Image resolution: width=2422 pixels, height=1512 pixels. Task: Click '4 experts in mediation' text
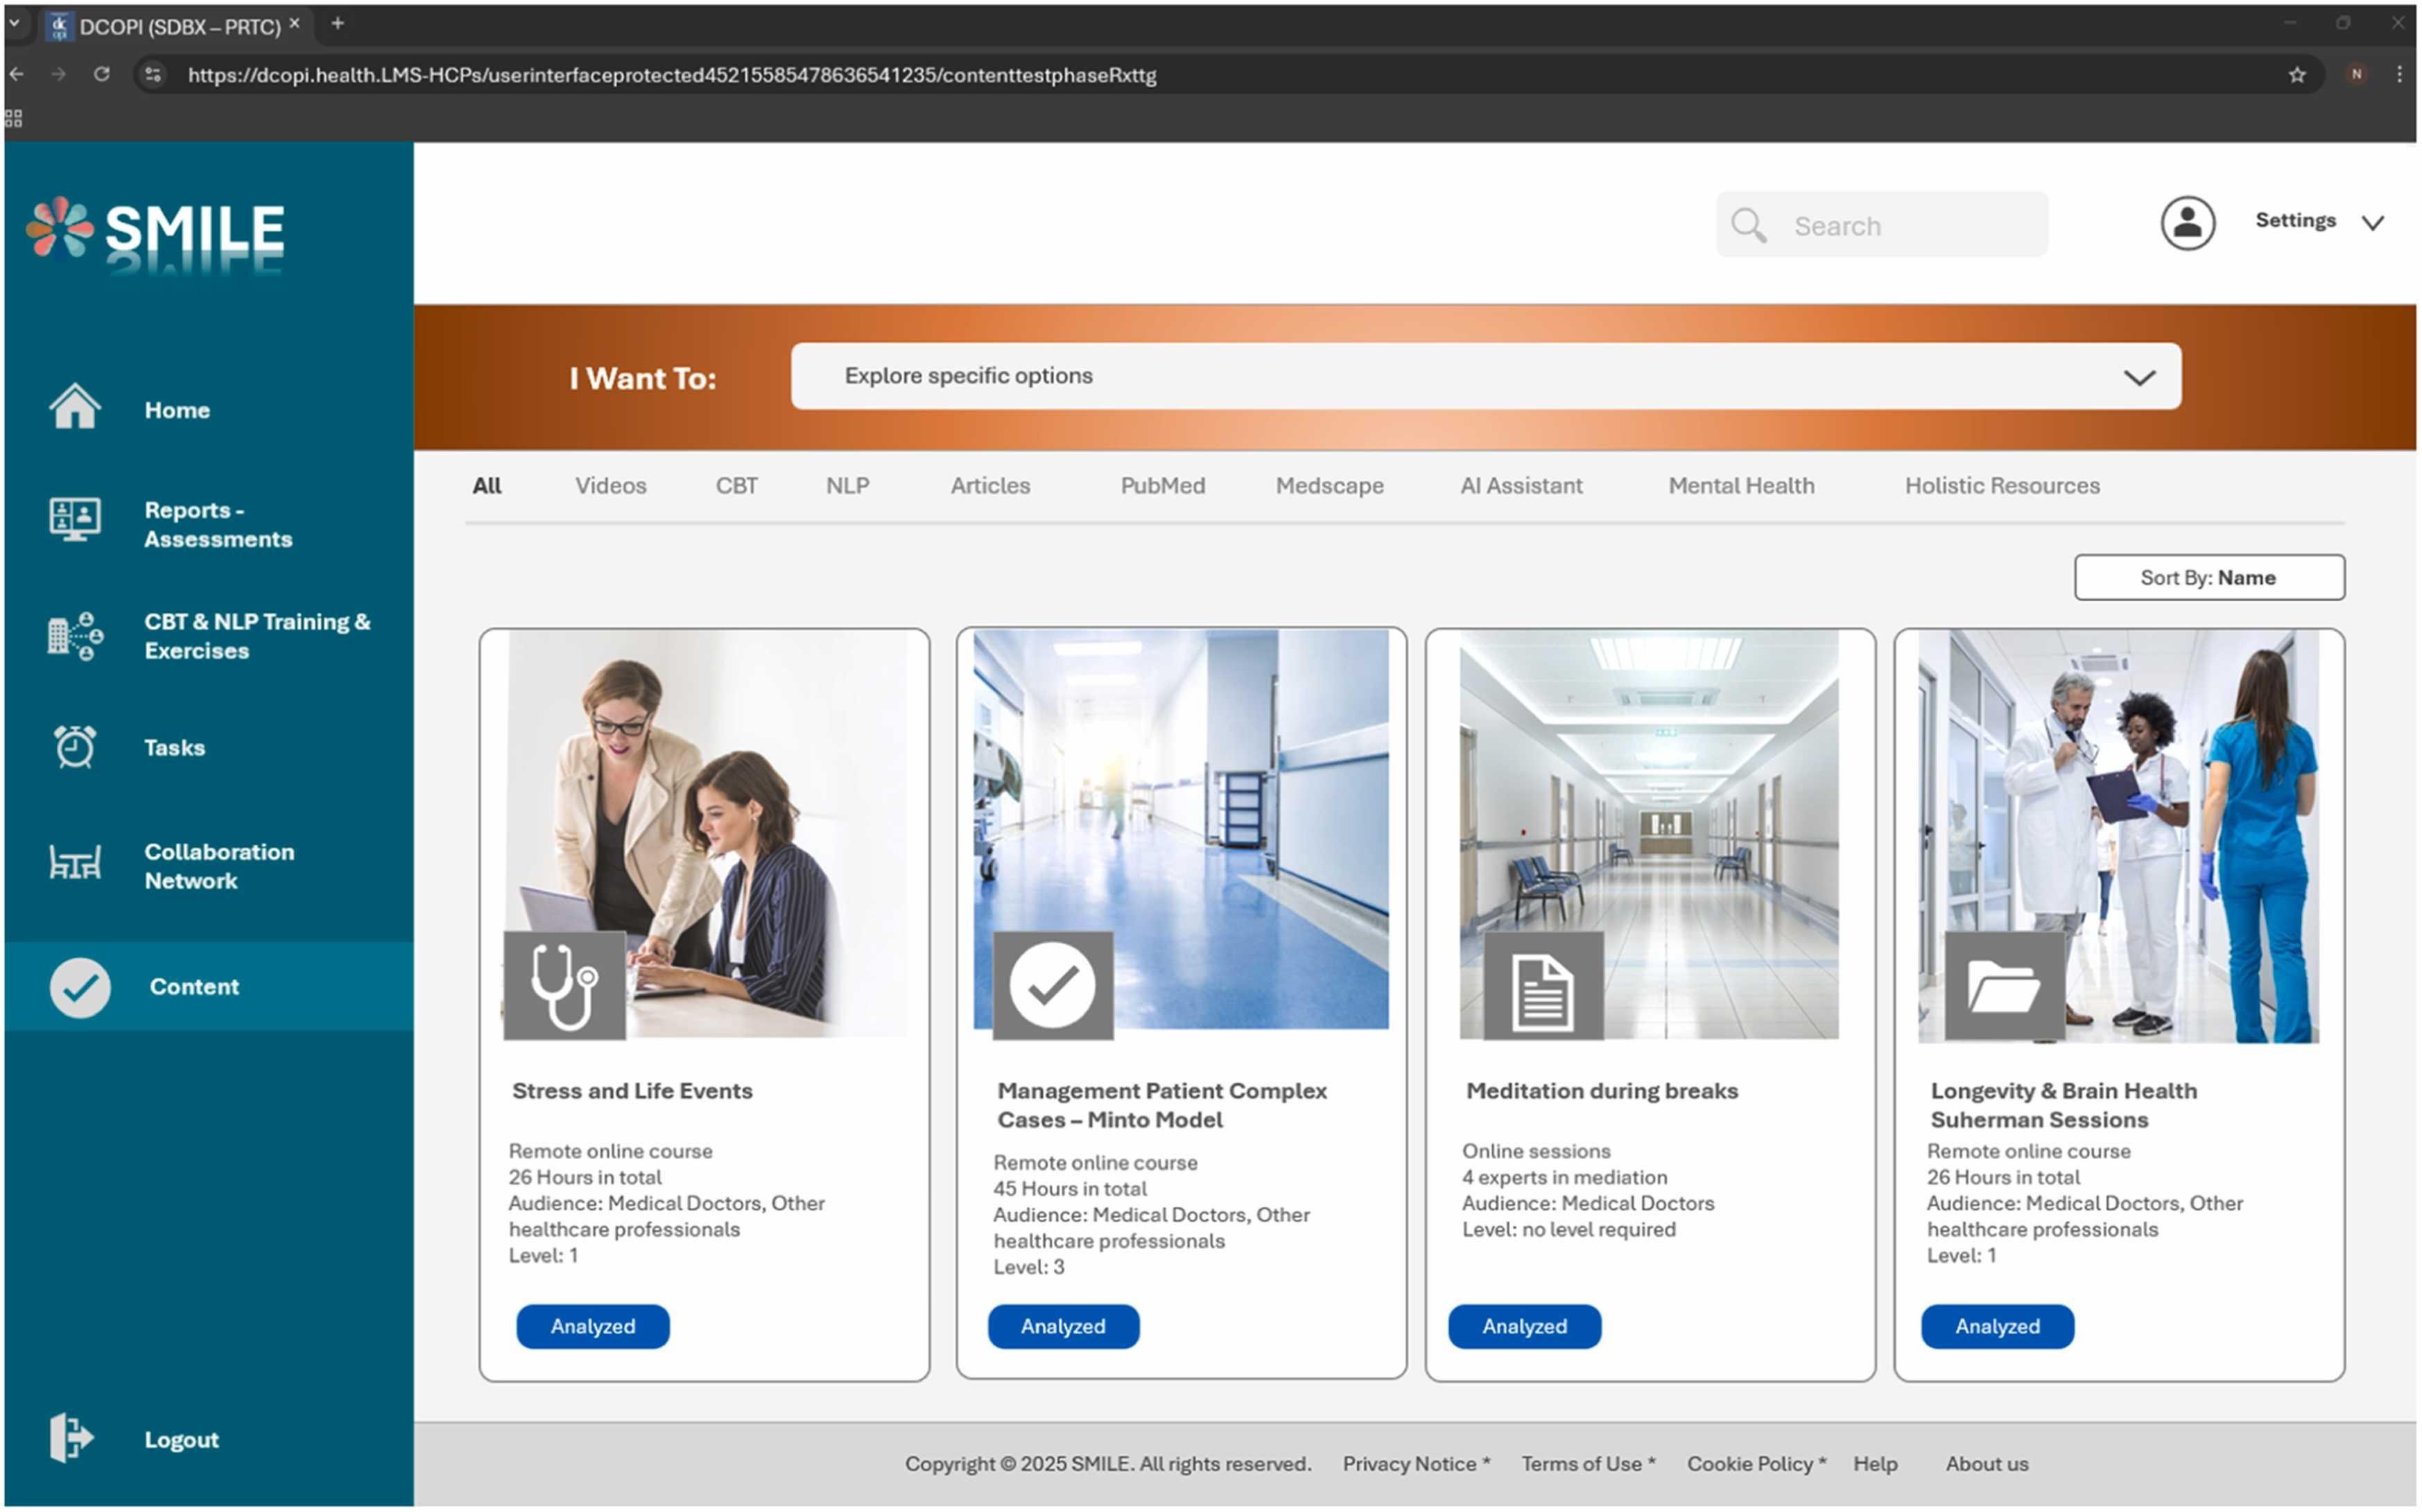[1565, 1177]
